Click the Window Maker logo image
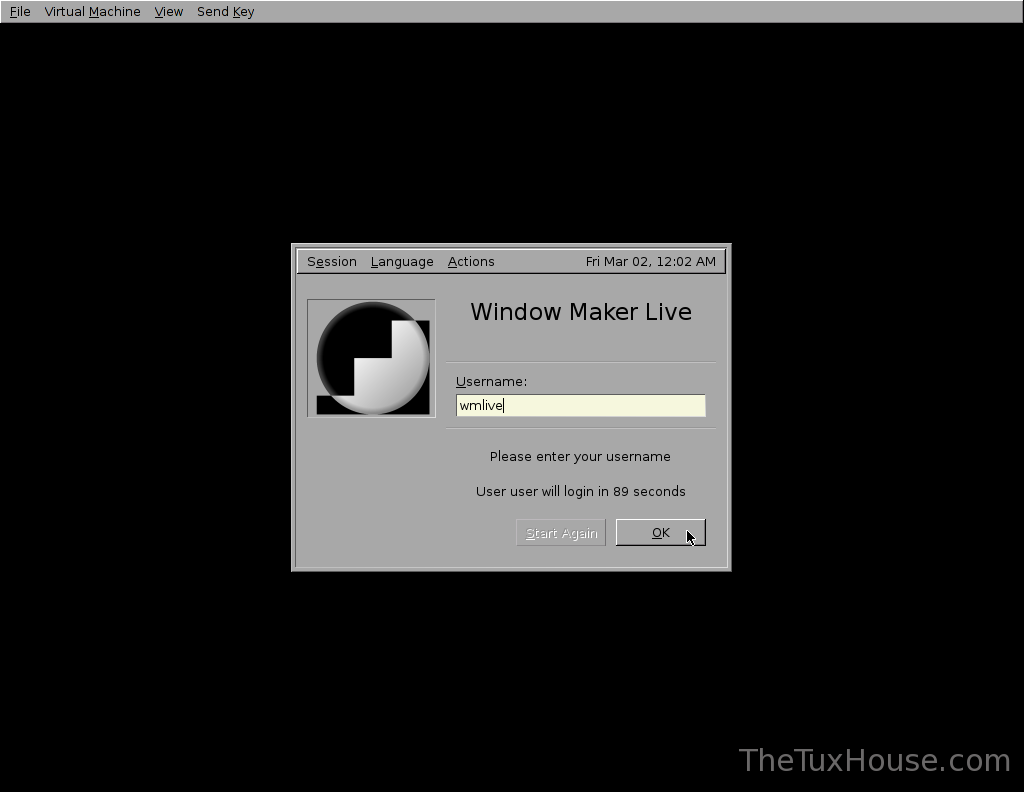The image size is (1024, 792). (x=372, y=358)
